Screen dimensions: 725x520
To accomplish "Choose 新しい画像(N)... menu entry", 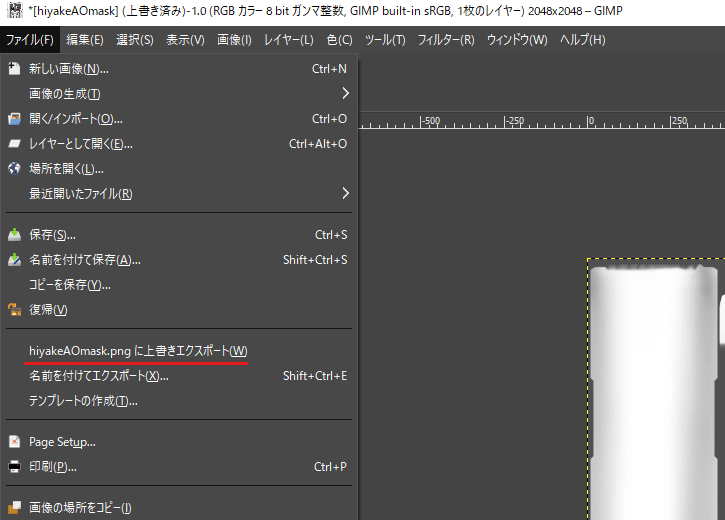I will pos(179,69).
